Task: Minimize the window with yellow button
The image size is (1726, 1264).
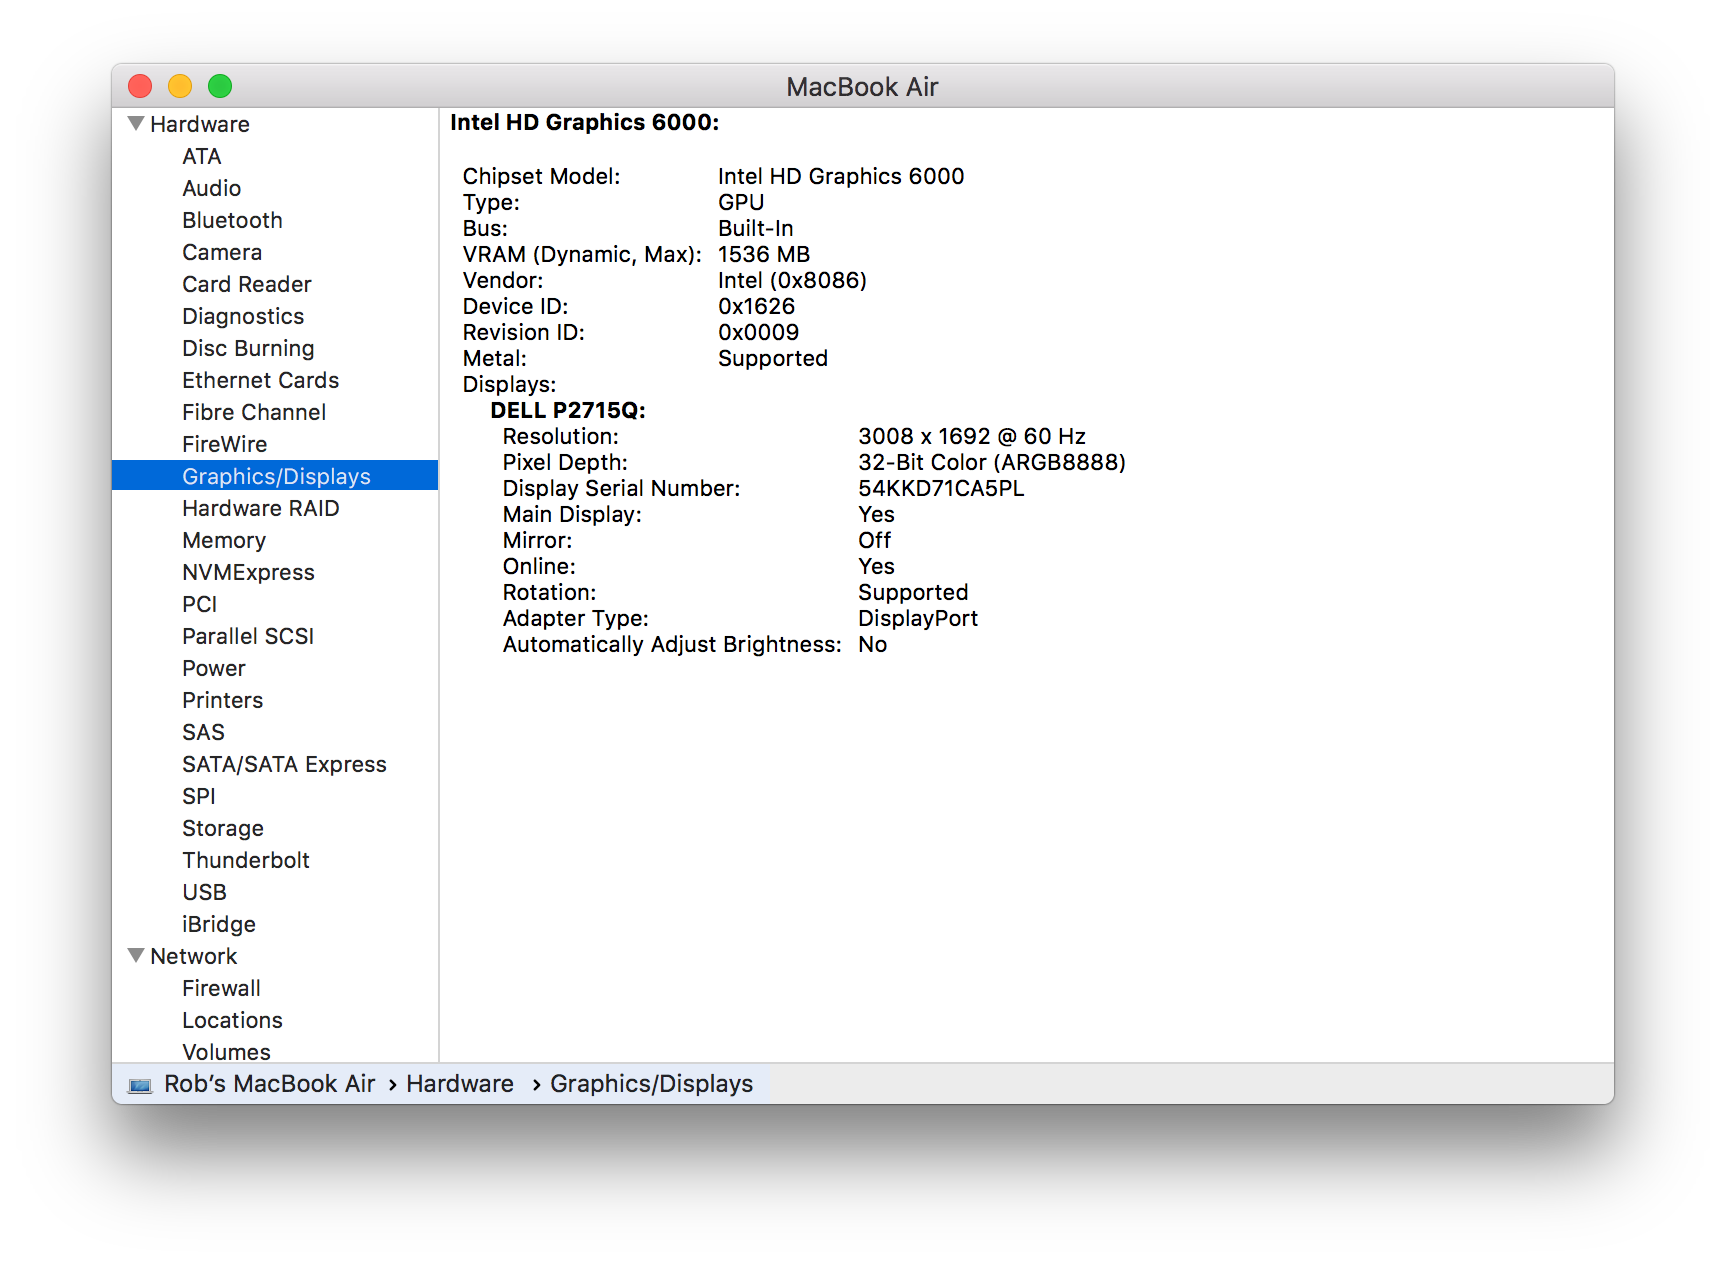Action: coord(180,86)
